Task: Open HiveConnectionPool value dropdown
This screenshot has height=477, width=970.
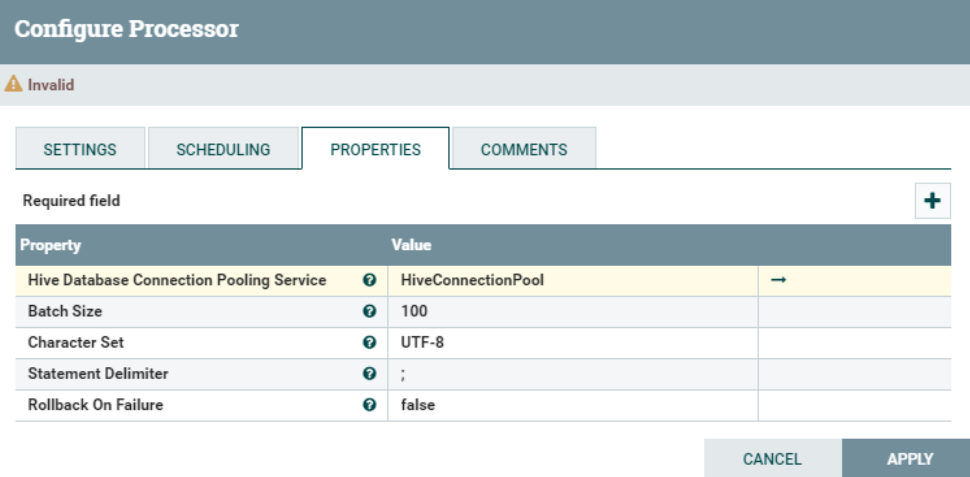Action: [573, 280]
